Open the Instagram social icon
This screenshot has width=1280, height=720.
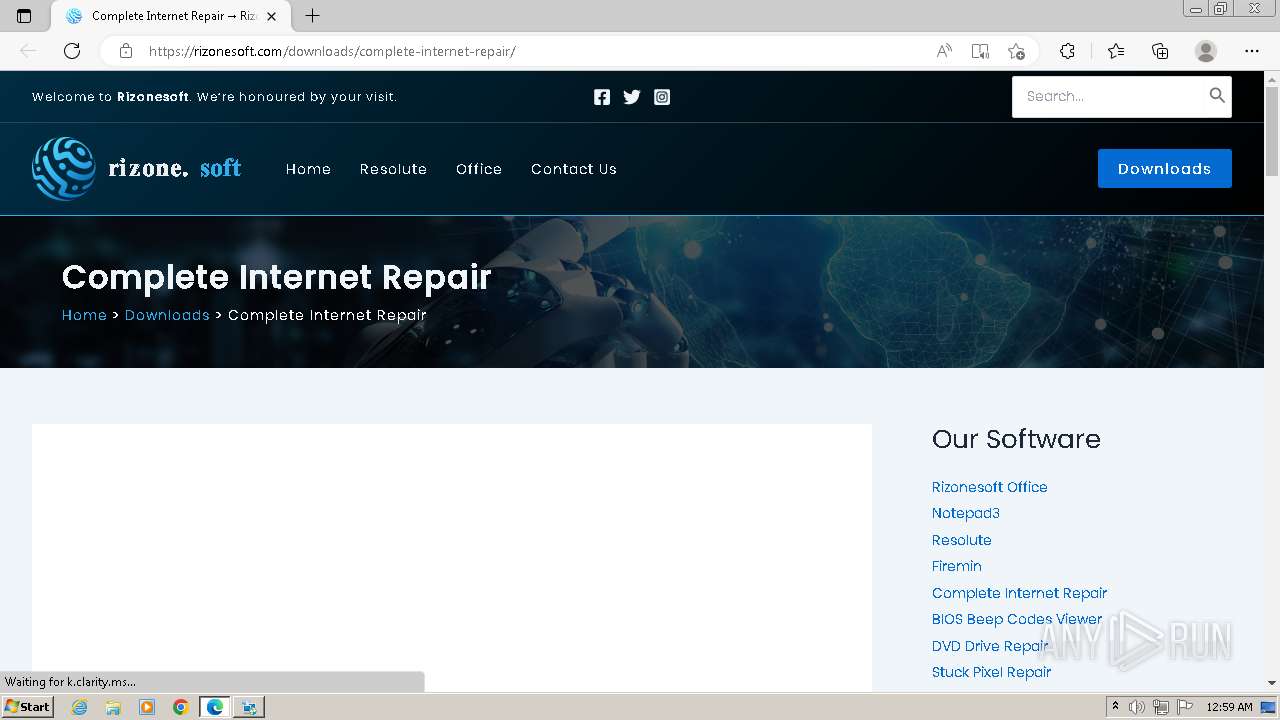(662, 97)
